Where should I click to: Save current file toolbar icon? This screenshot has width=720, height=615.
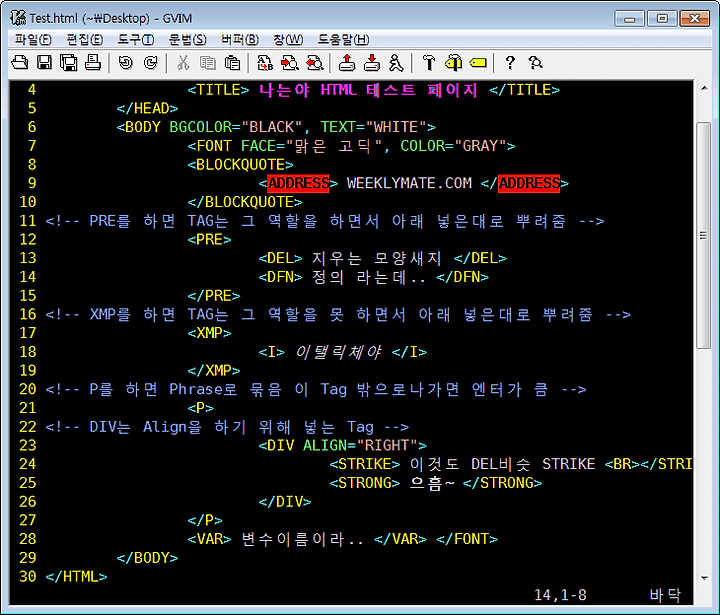click(44, 62)
